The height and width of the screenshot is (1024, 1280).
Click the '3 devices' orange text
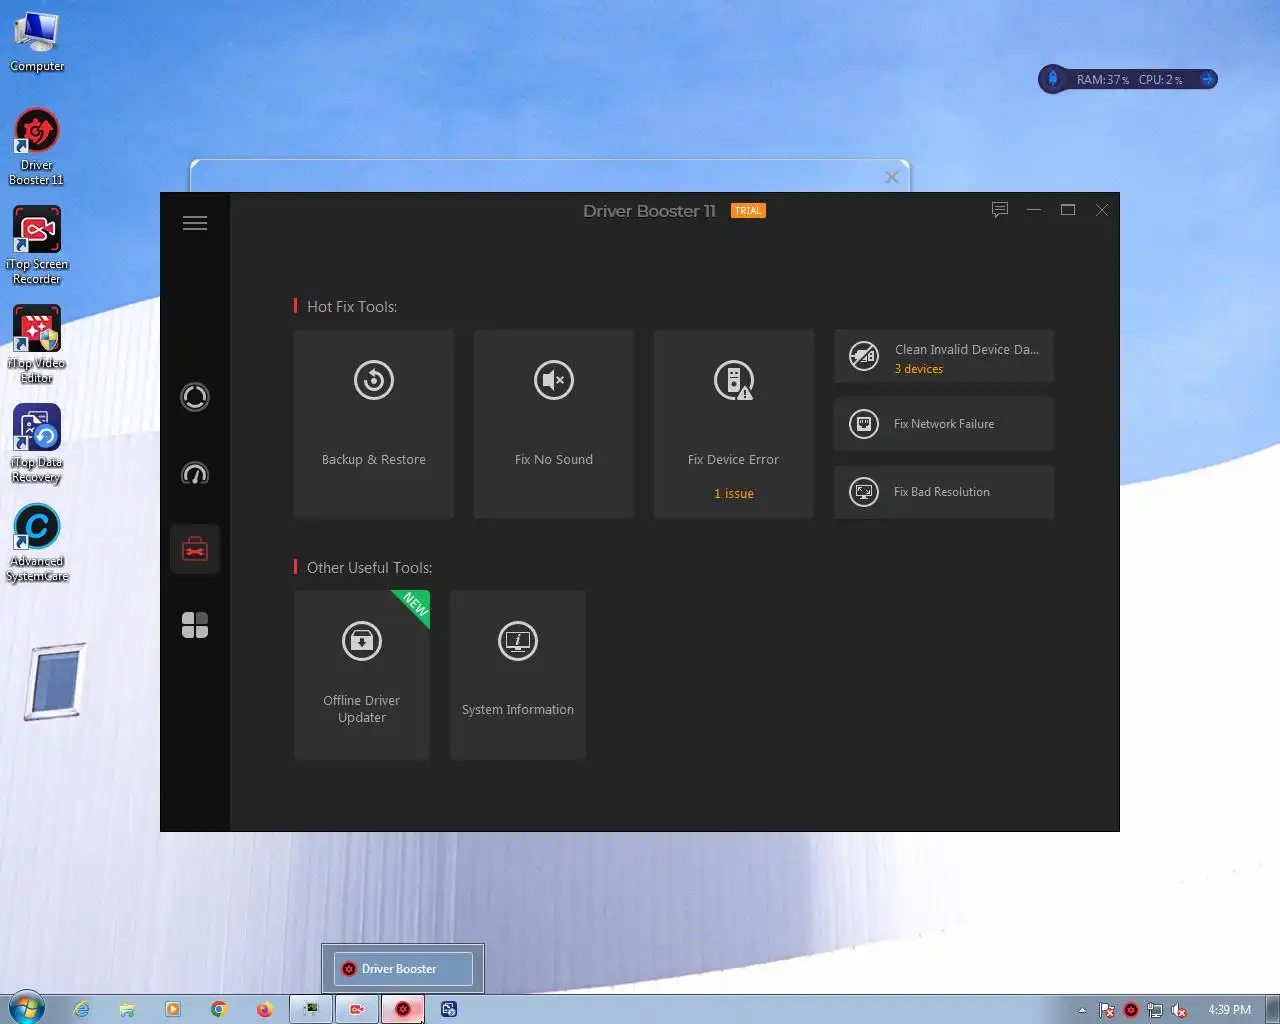(x=919, y=369)
